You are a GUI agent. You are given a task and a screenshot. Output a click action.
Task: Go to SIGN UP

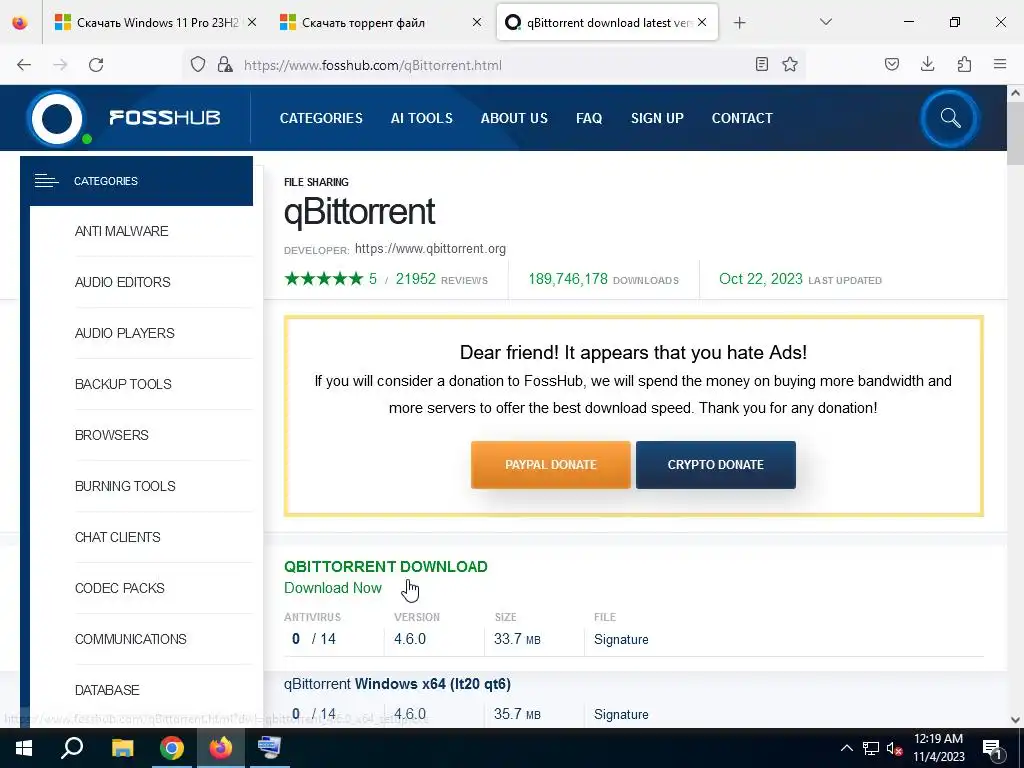point(657,118)
